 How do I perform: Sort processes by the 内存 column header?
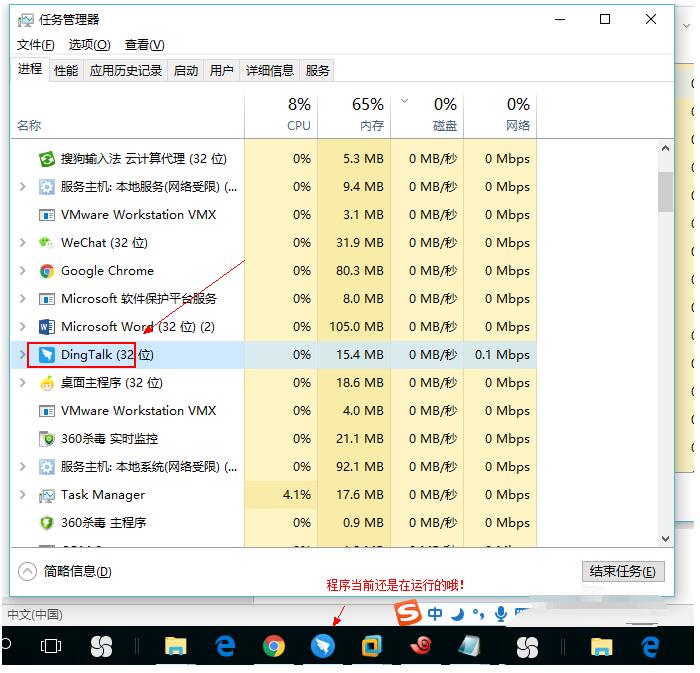(354, 116)
